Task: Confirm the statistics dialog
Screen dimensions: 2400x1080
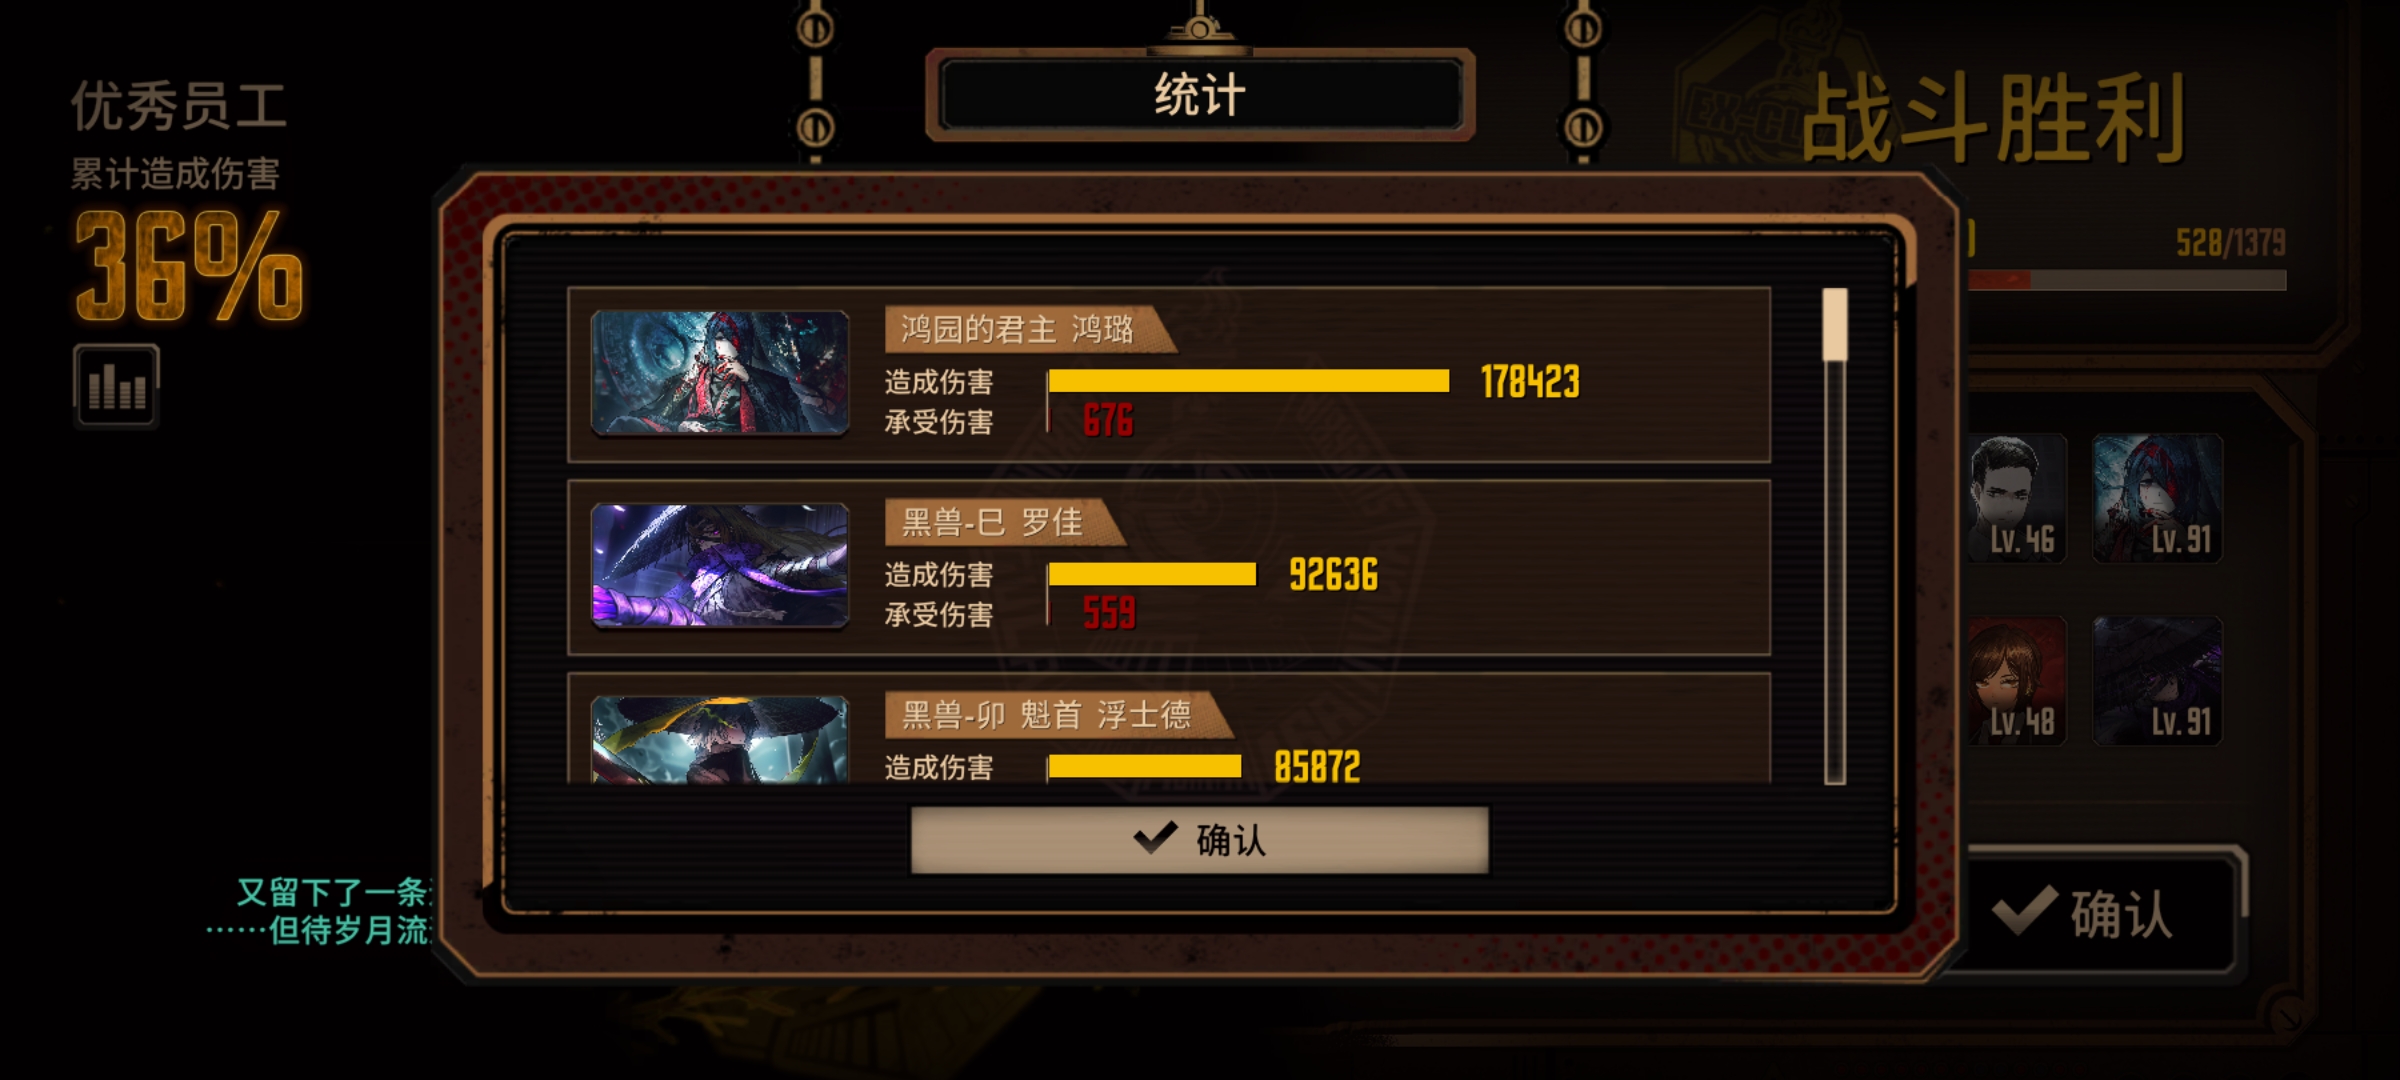Action: (x=1199, y=840)
